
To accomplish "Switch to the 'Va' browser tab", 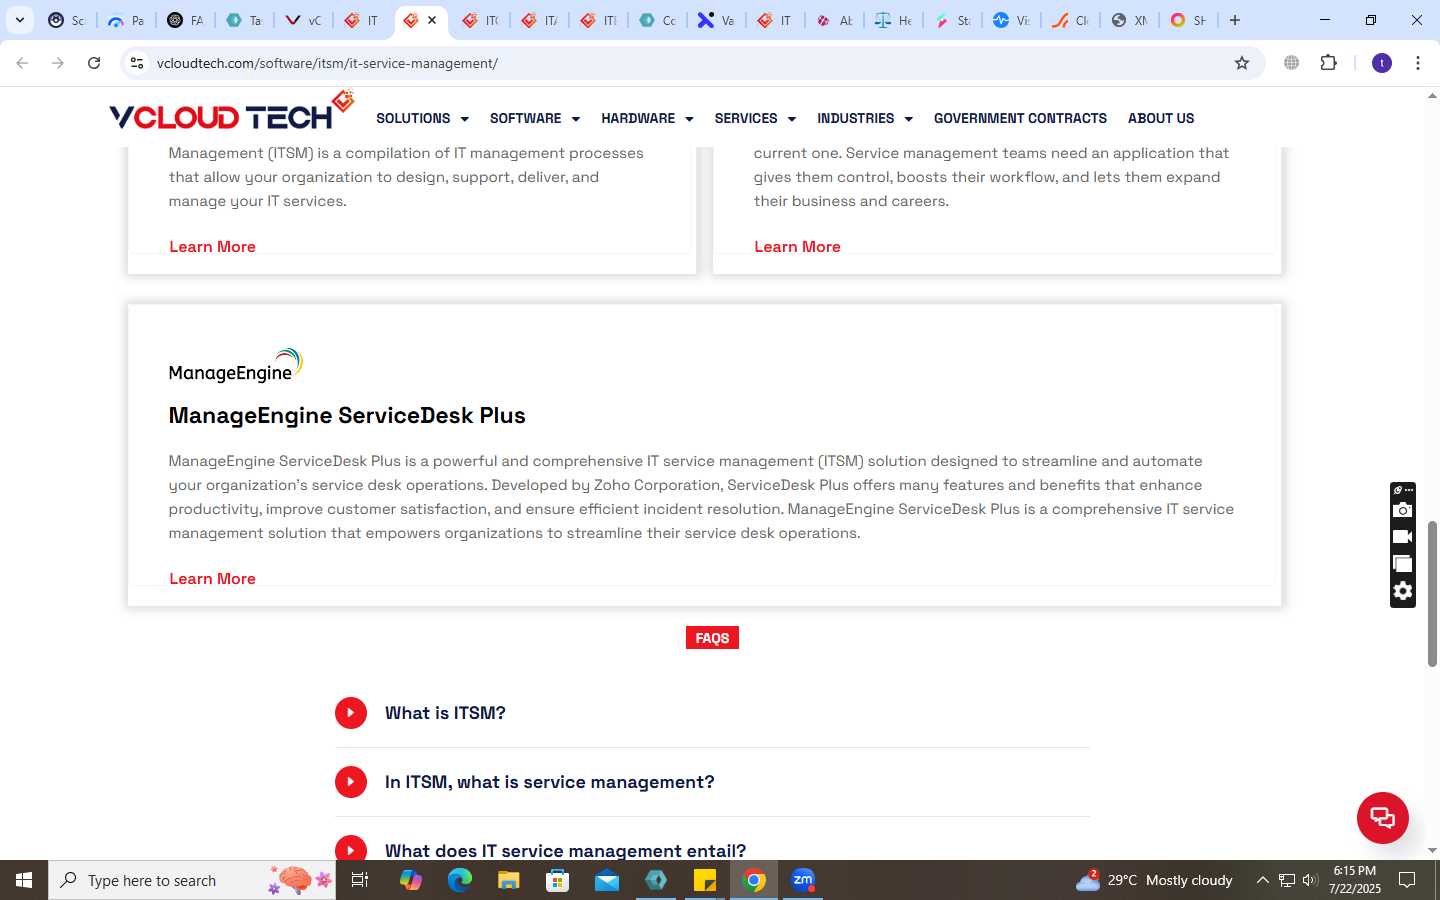I will click(x=716, y=20).
